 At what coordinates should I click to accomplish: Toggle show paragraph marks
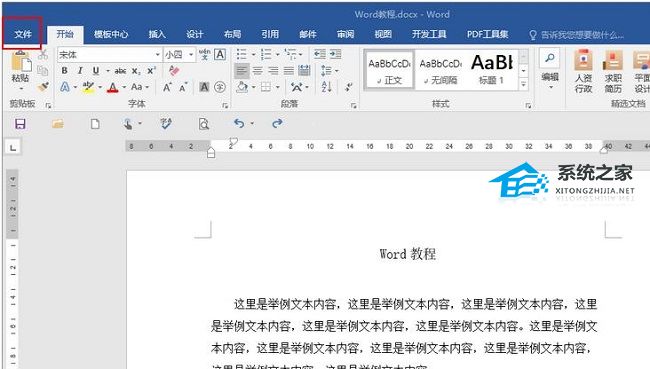point(349,87)
